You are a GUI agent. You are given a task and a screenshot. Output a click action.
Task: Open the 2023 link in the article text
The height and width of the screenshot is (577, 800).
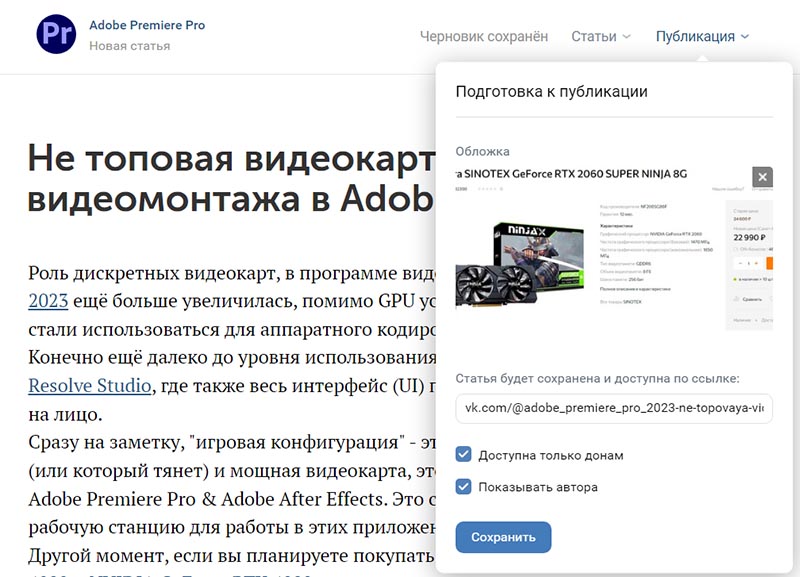pyautogui.click(x=48, y=301)
